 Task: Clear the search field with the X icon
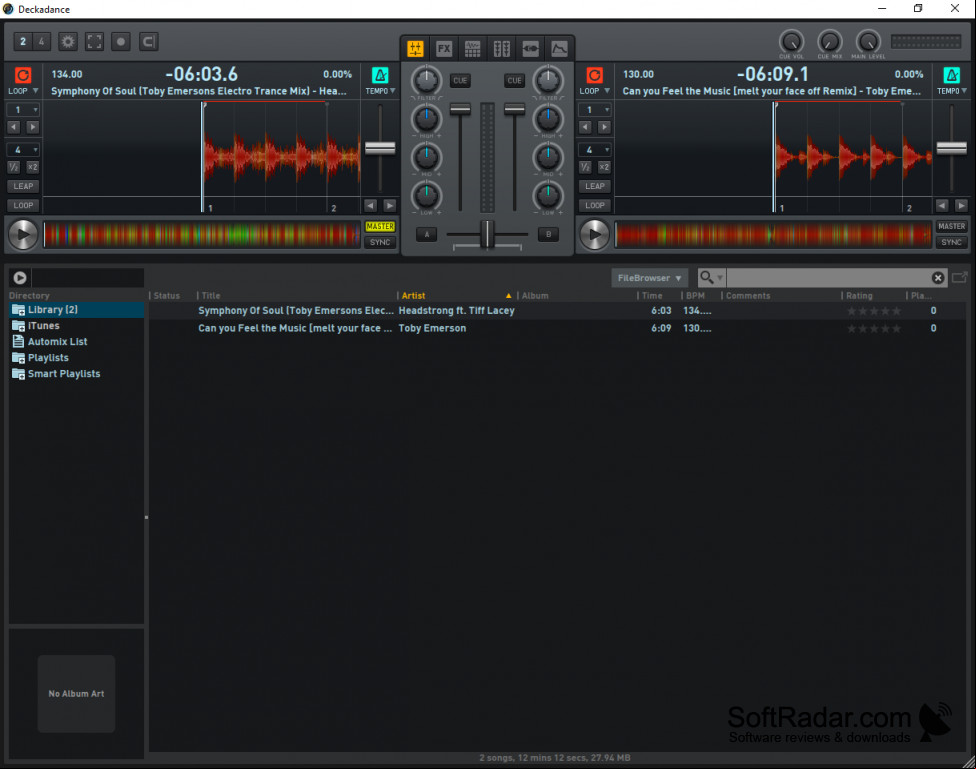(938, 278)
